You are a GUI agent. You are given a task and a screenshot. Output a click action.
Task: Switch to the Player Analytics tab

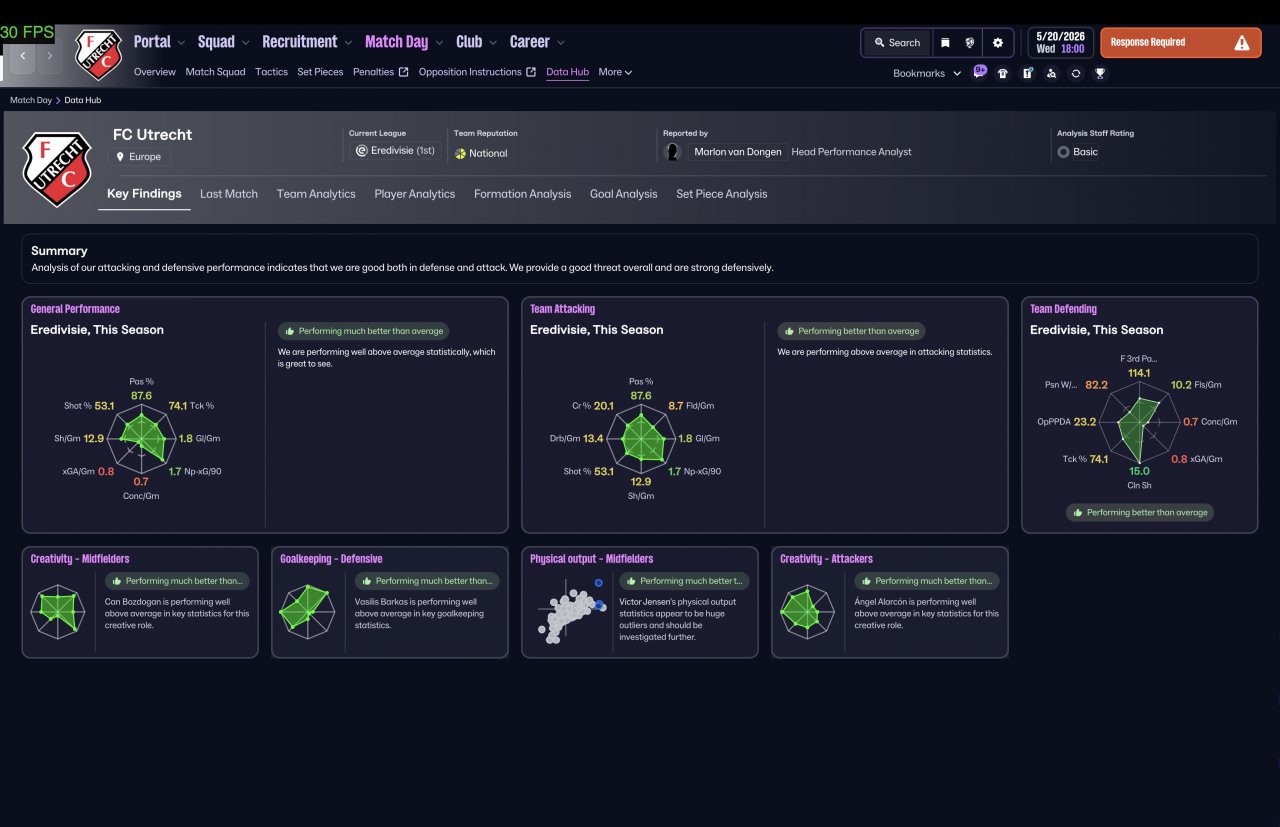point(415,194)
